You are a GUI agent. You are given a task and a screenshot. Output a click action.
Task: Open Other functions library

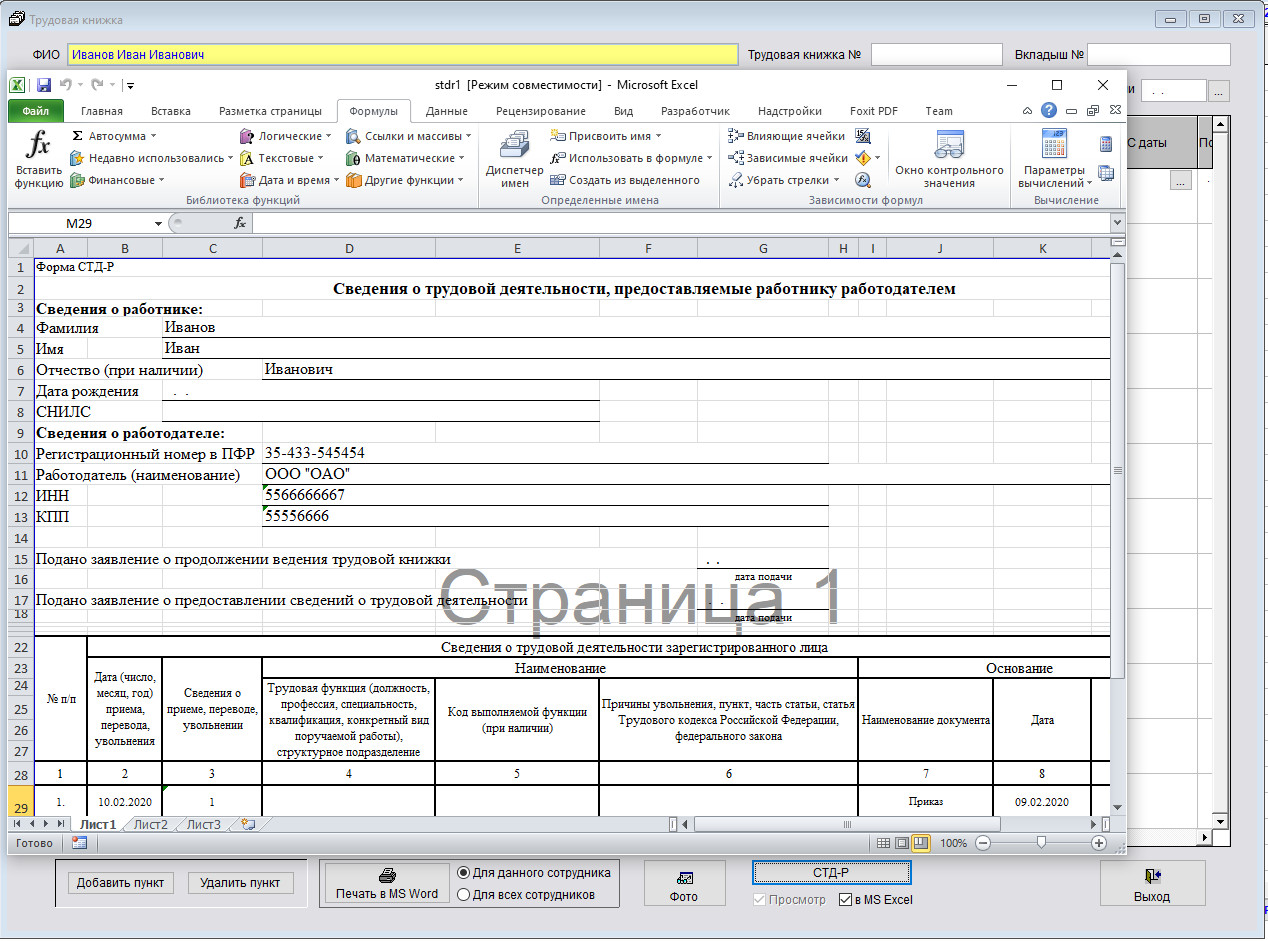[x=405, y=180]
